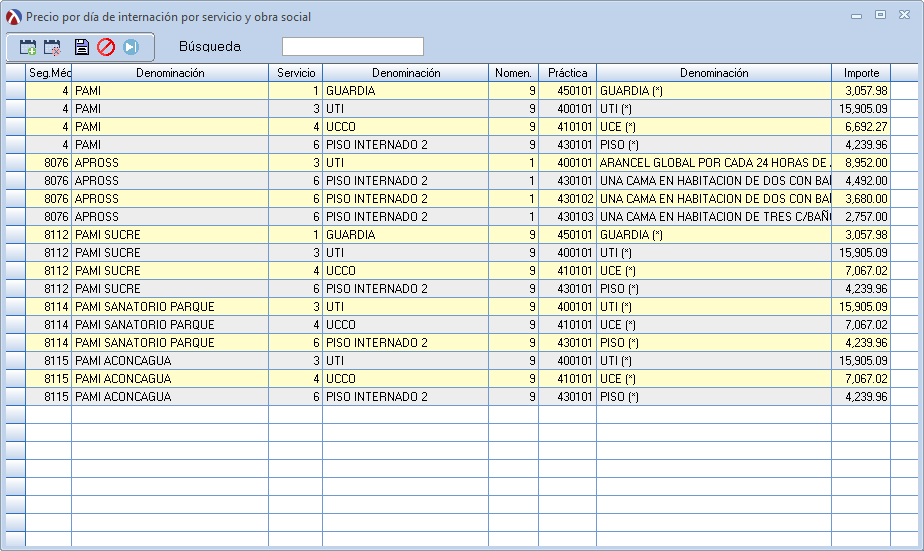Click 'UCE (*)' in the PAMI SUCRE row
Screen dimensions: 924x551
[714, 270]
